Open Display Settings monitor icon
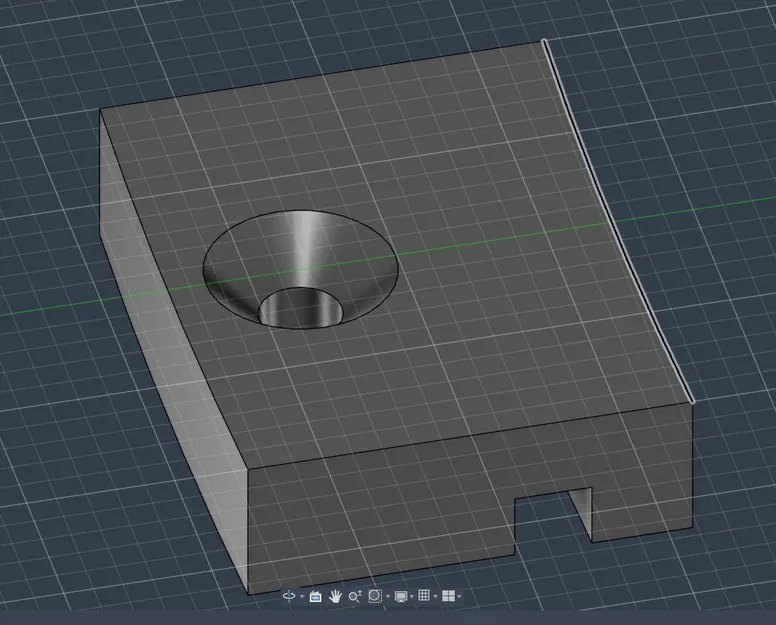Viewport: 776px width, 625px height. tap(400, 596)
